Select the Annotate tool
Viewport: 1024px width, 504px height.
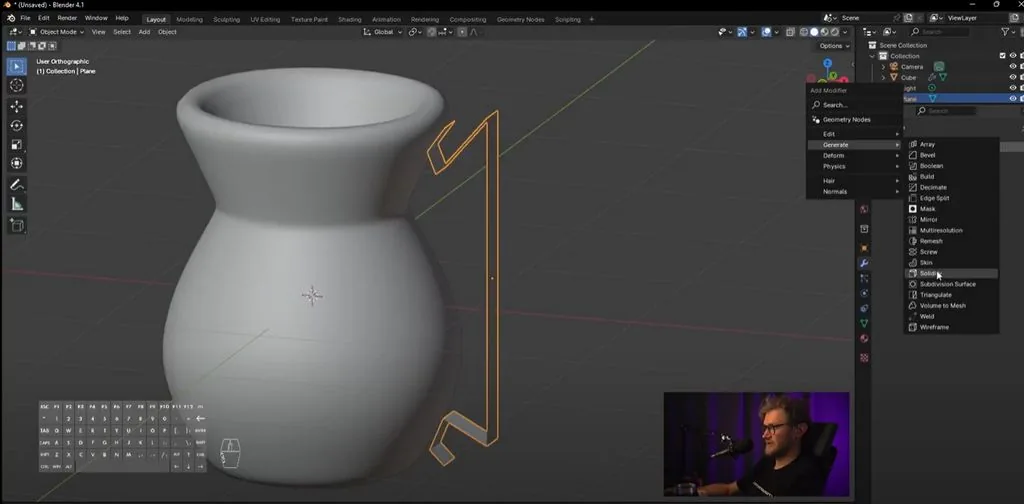pyautogui.click(x=17, y=185)
